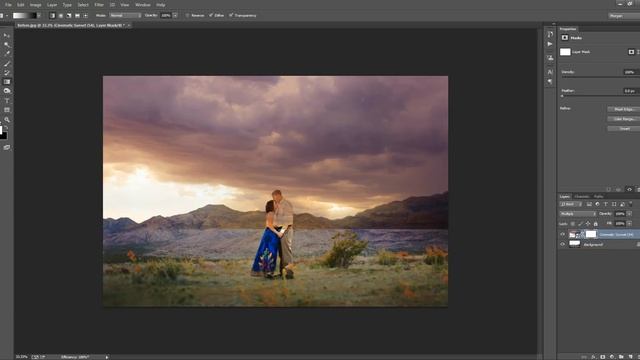640x360 pixels.
Task: Switch to the Paths tab
Action: [x=598, y=196]
